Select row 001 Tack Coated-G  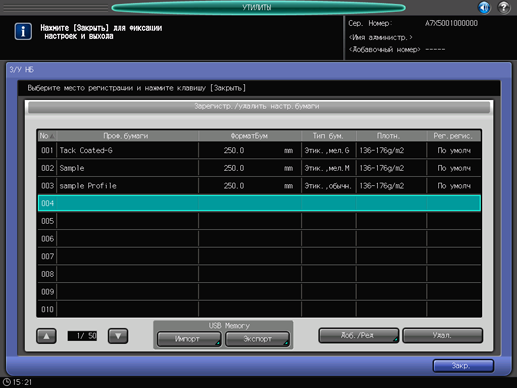(259, 151)
